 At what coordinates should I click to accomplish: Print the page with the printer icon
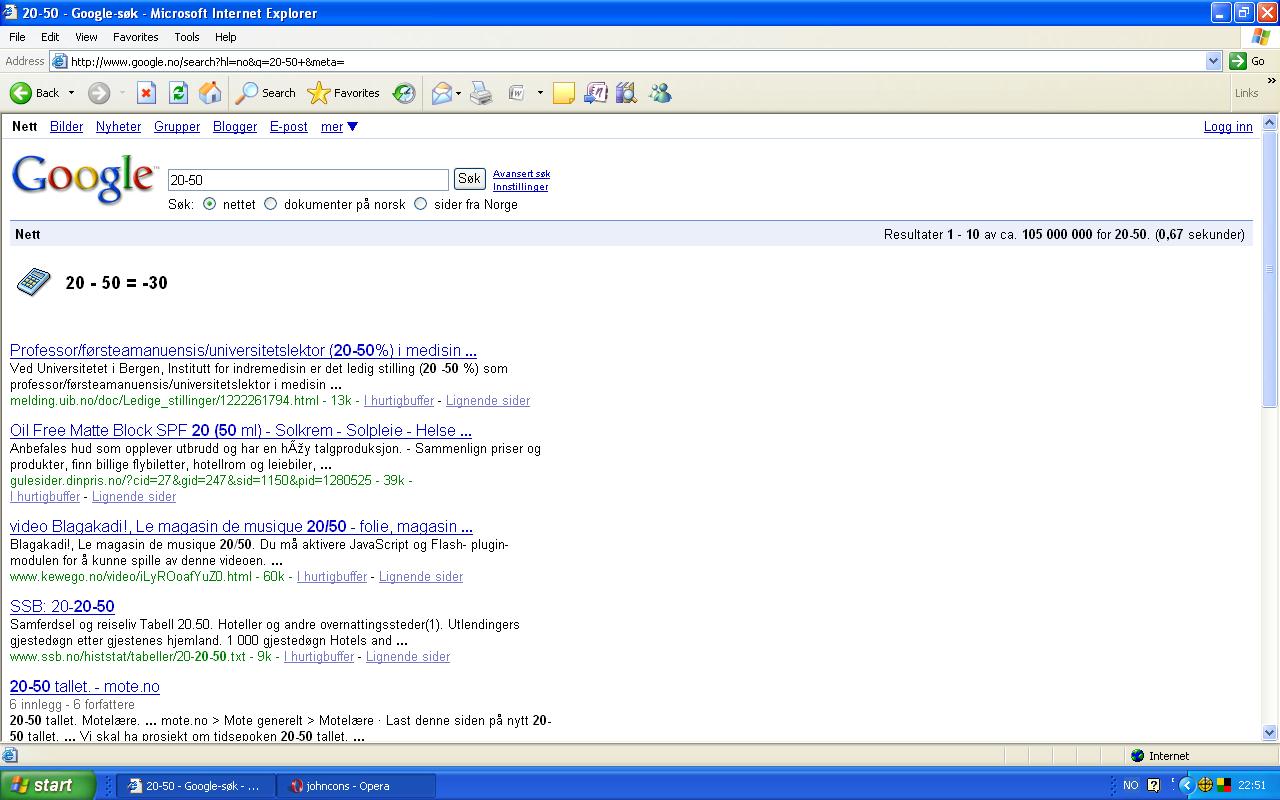(481, 93)
